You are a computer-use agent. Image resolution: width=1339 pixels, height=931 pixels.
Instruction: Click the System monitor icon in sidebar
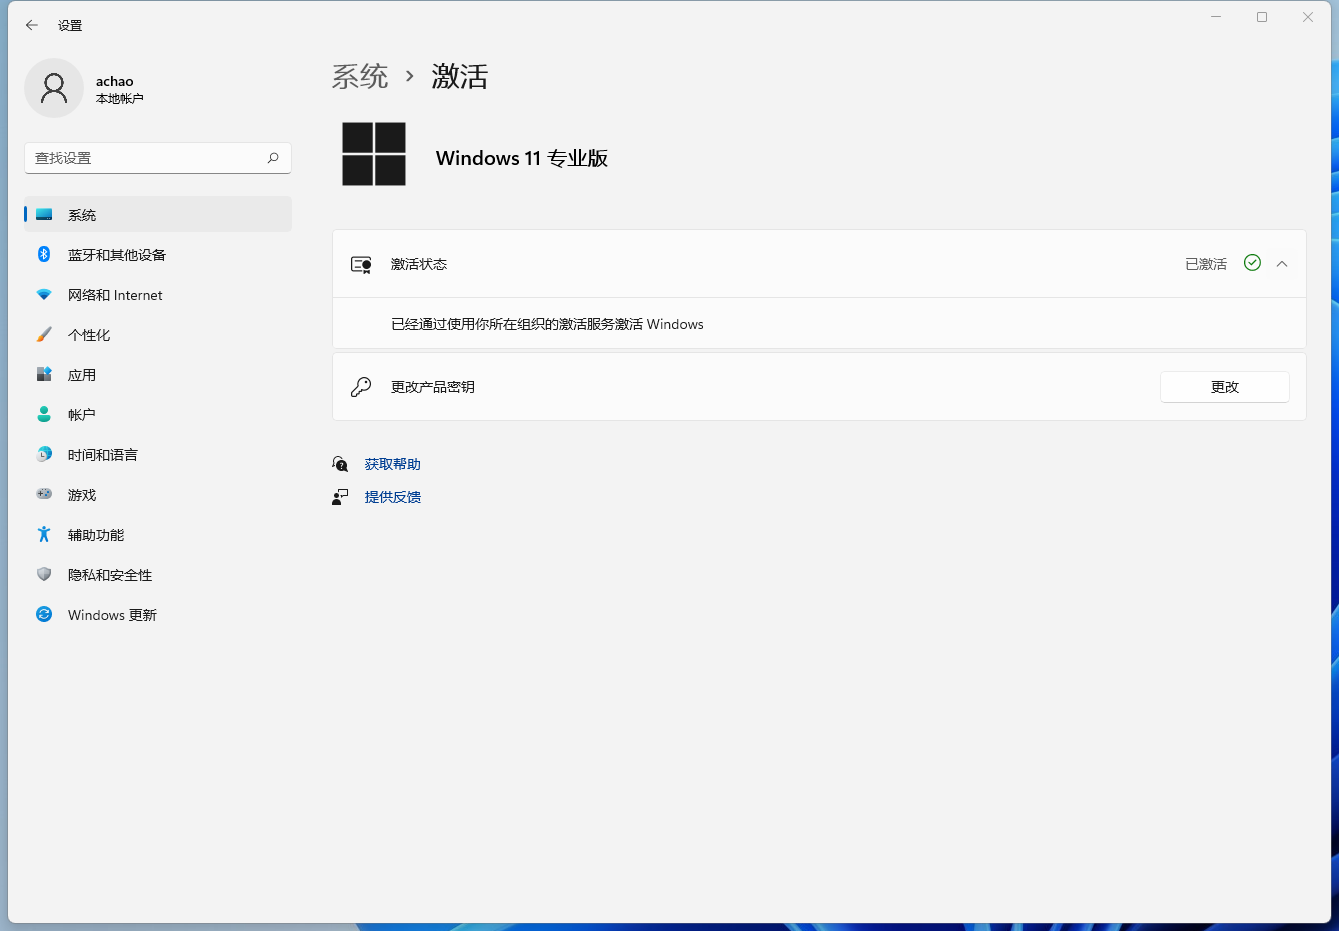44,214
